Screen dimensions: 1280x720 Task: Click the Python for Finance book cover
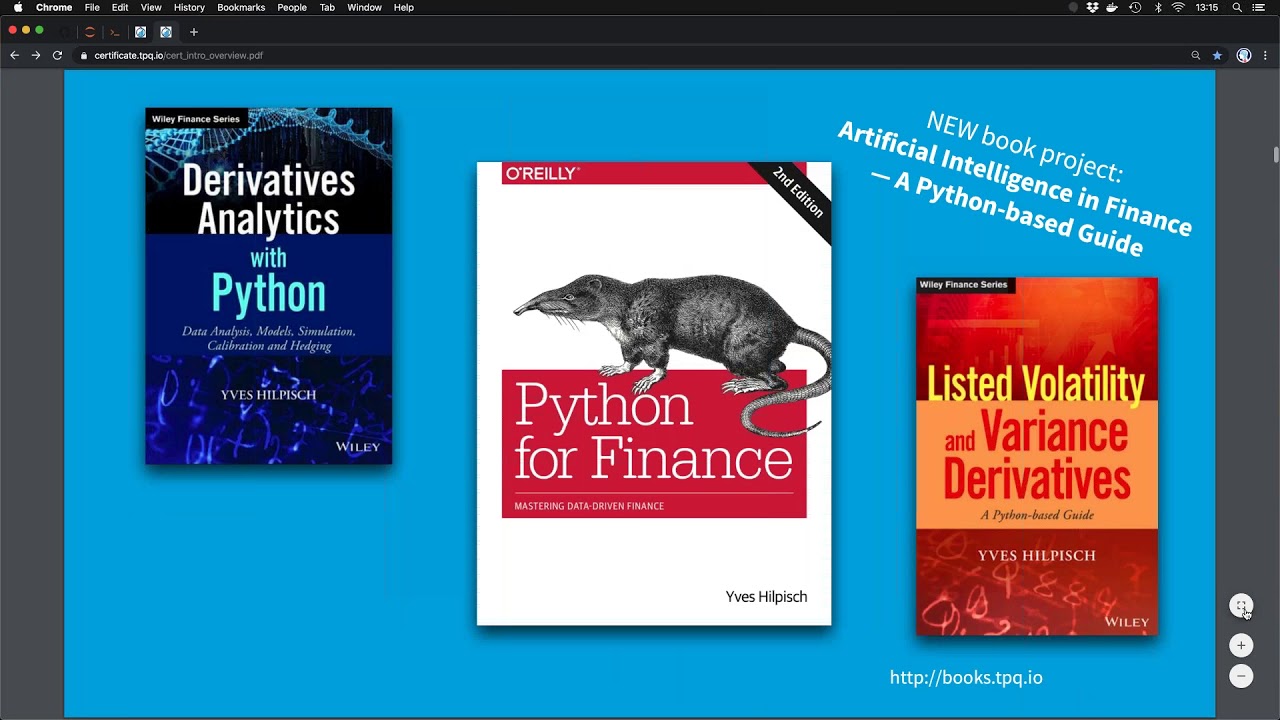pos(654,394)
